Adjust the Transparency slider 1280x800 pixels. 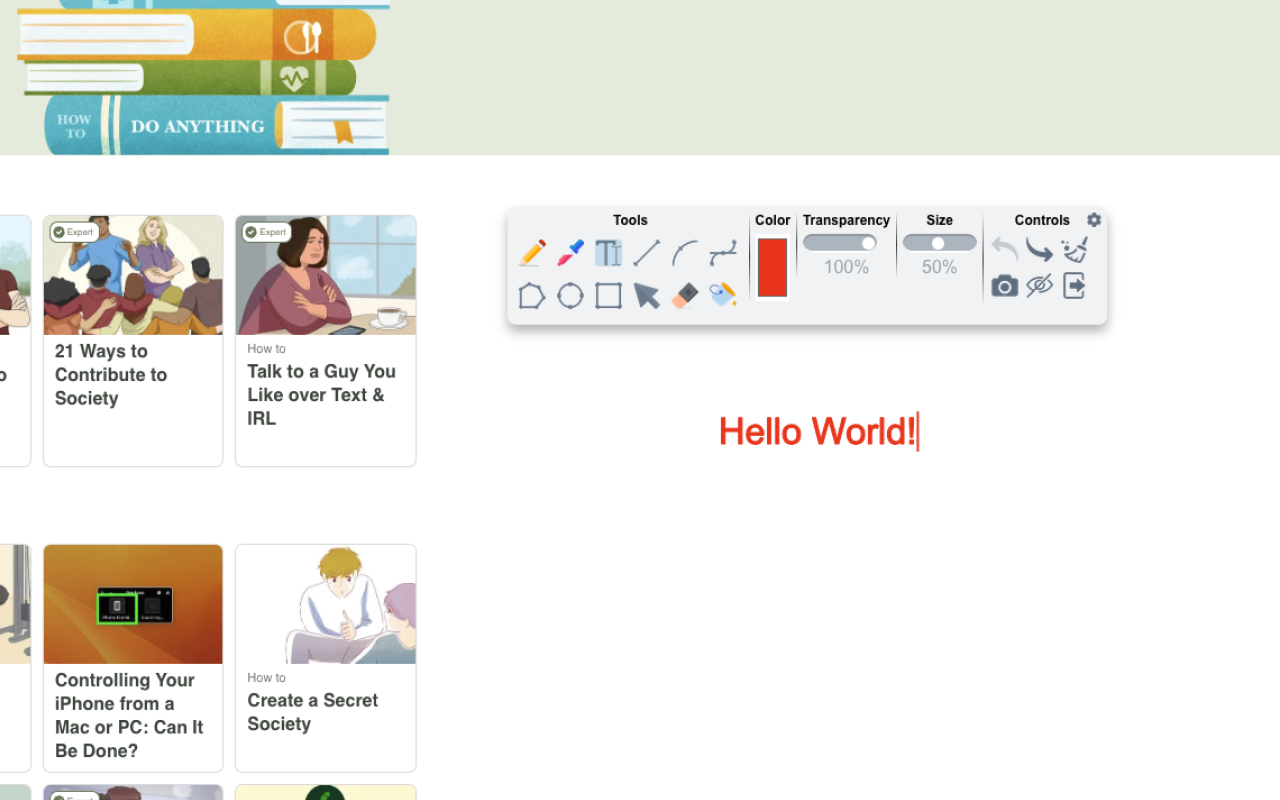pyautogui.click(x=840, y=243)
